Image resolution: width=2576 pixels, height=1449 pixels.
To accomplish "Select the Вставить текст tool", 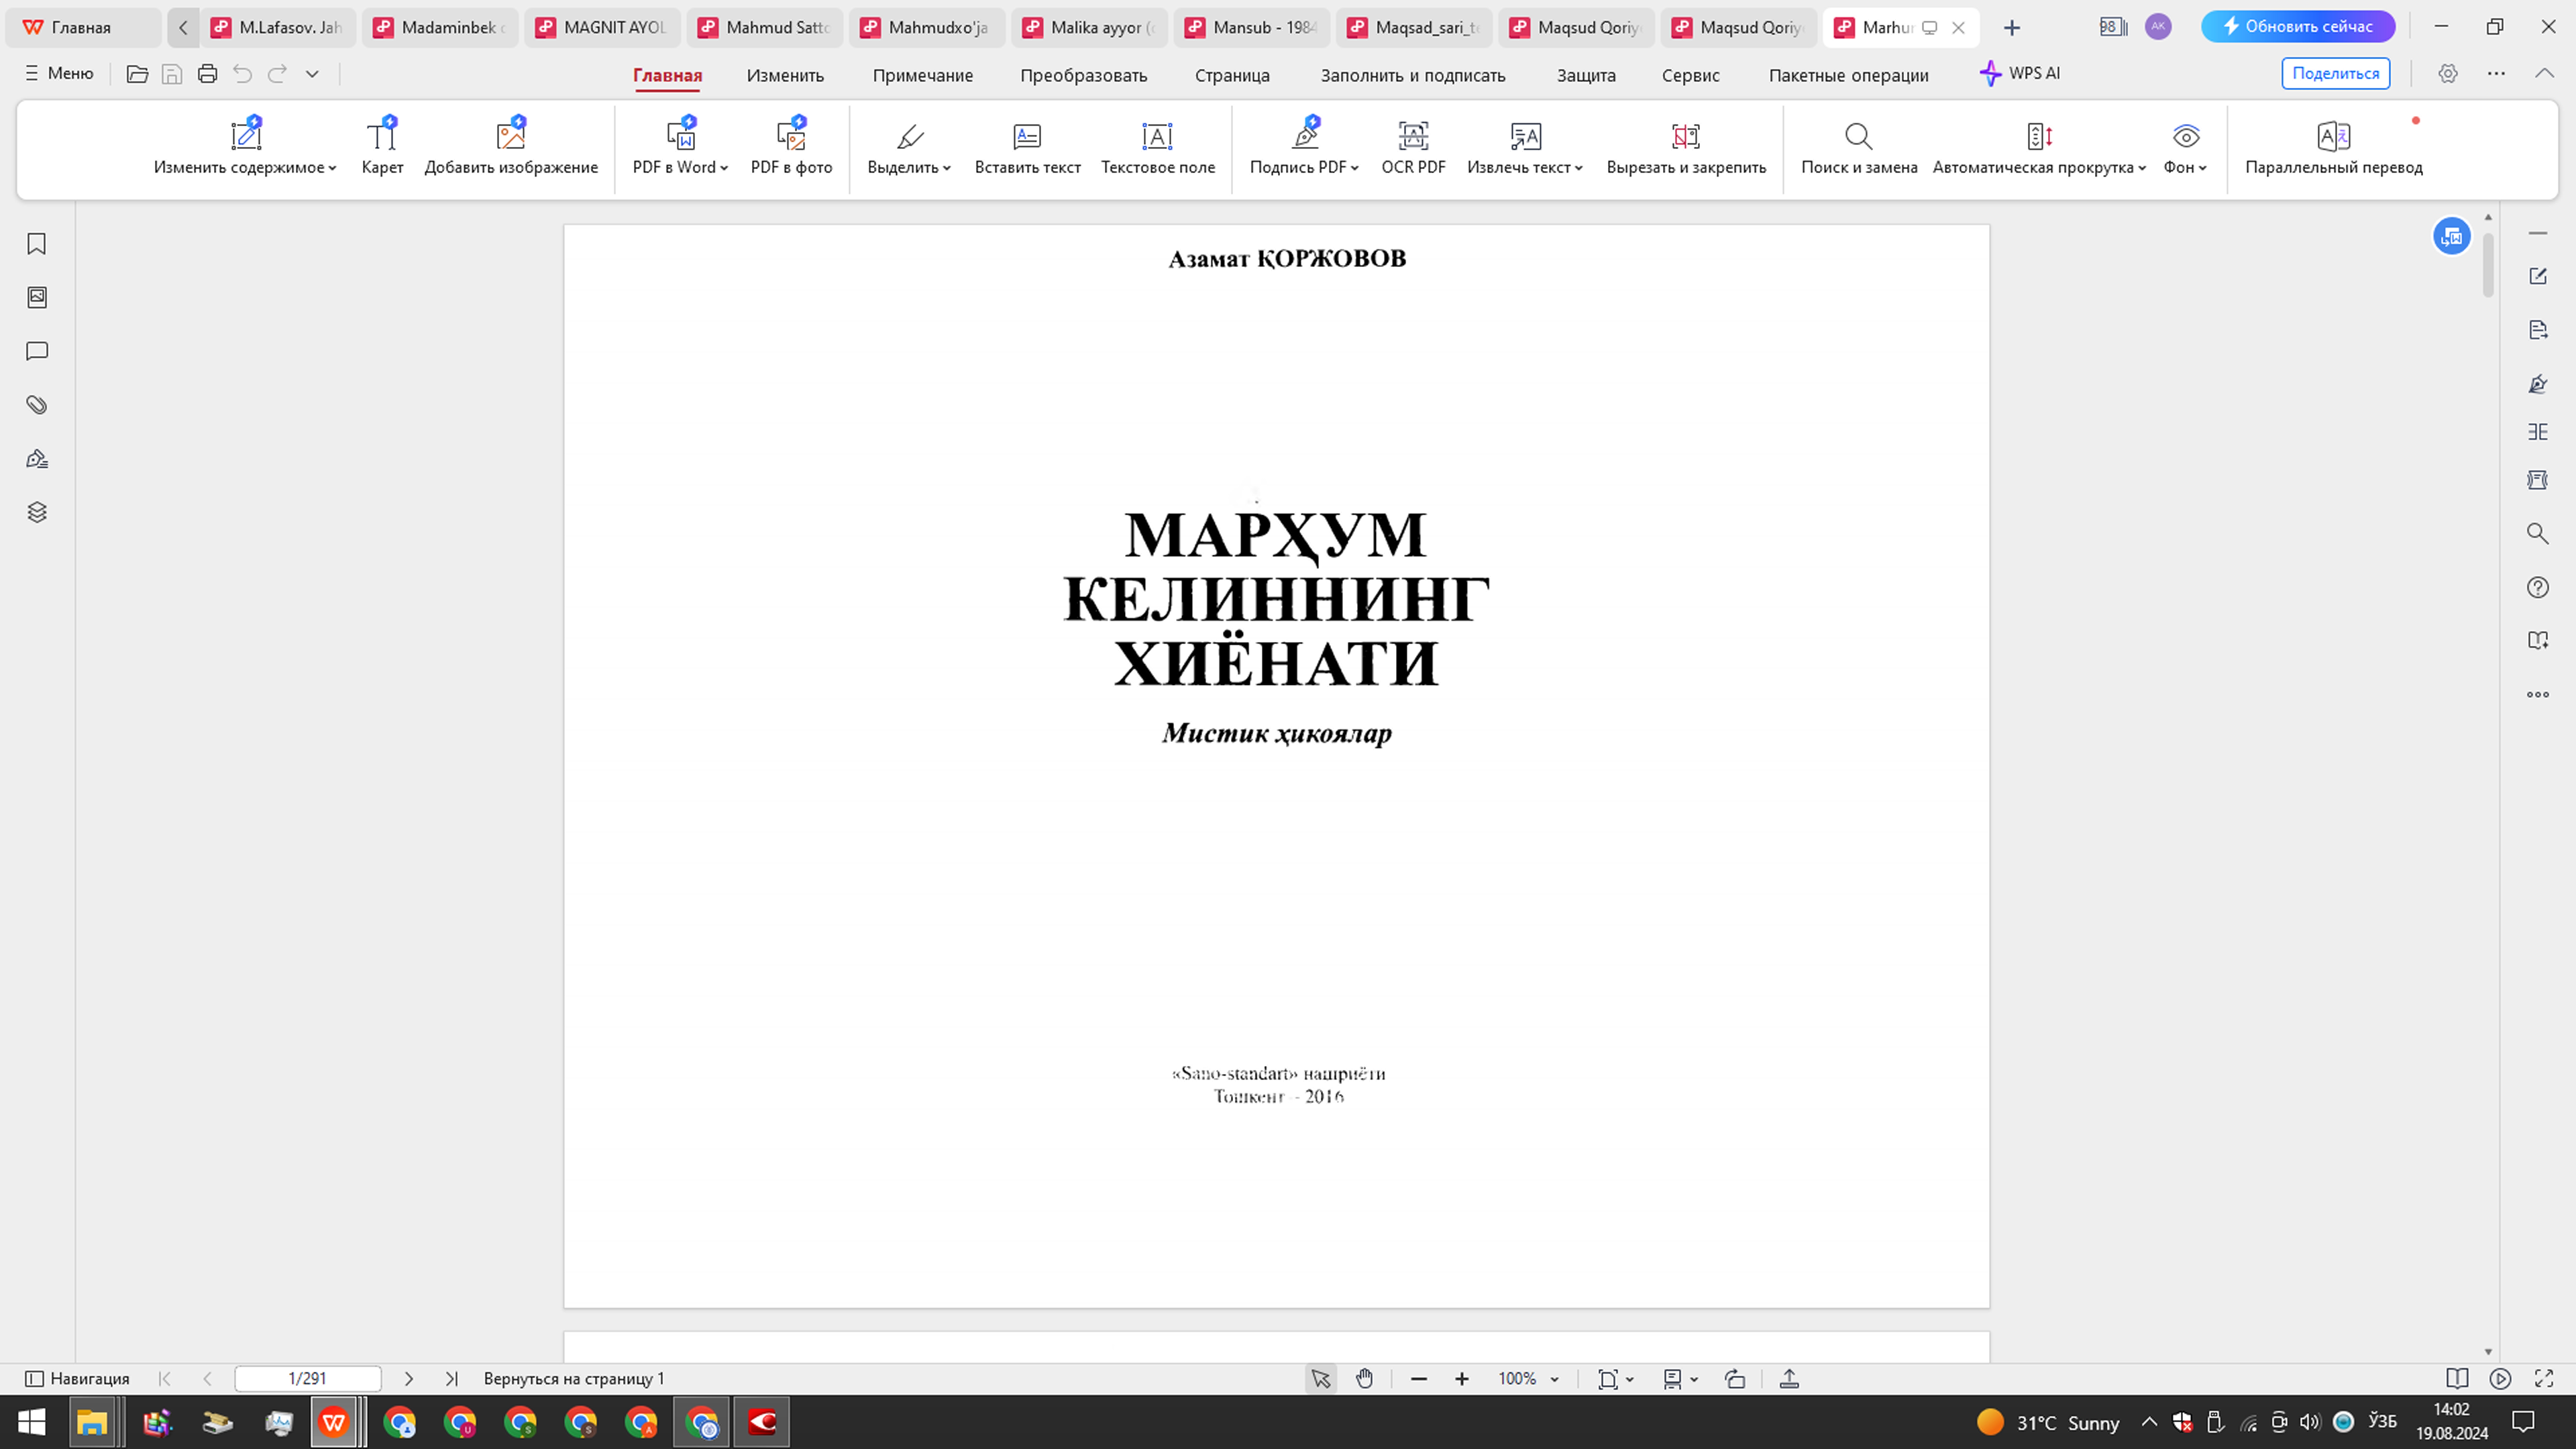I will click(1027, 147).
